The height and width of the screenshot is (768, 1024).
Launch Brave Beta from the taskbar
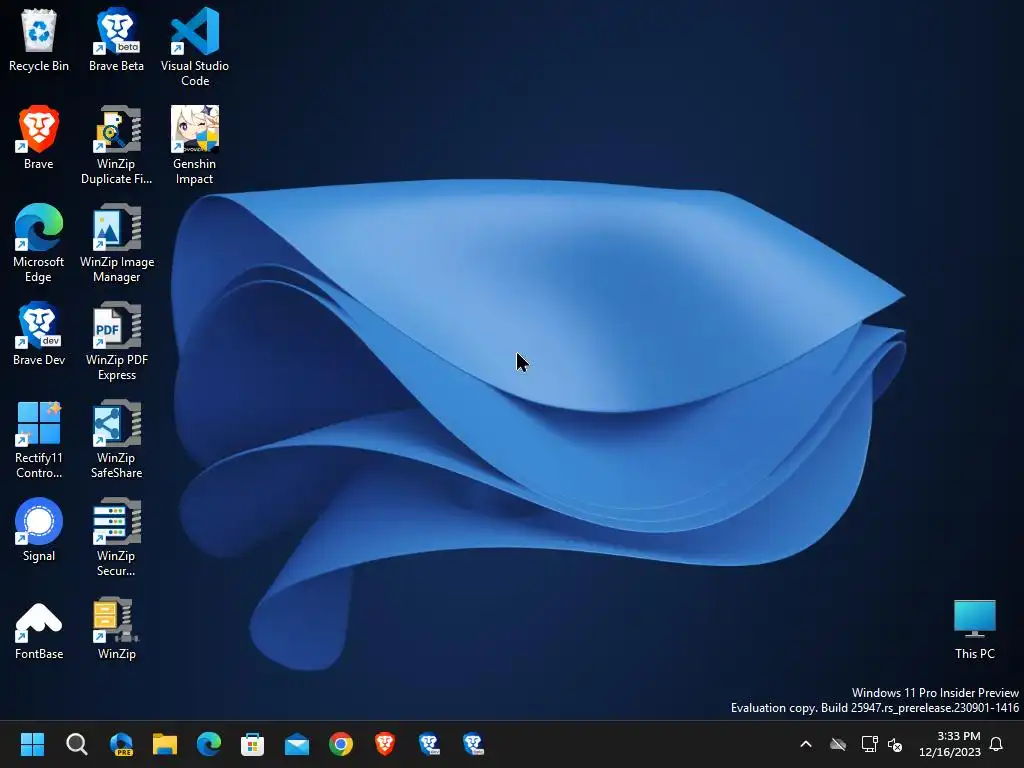[x=473, y=744]
